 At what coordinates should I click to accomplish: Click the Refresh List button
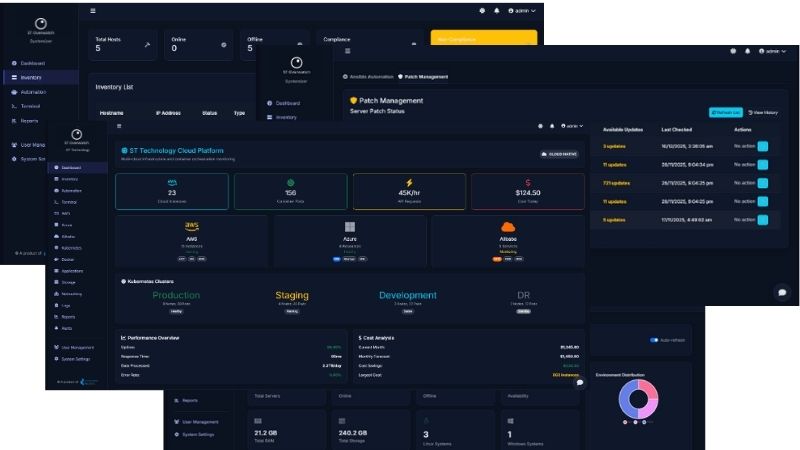click(x=725, y=113)
